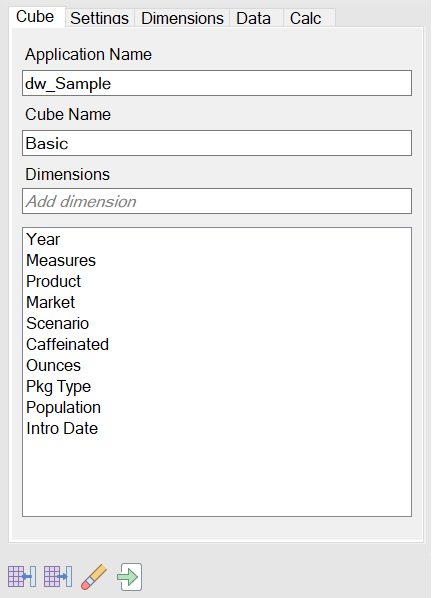Click the grid icon with right-pointing arrow

pyautogui.click(x=58, y=577)
